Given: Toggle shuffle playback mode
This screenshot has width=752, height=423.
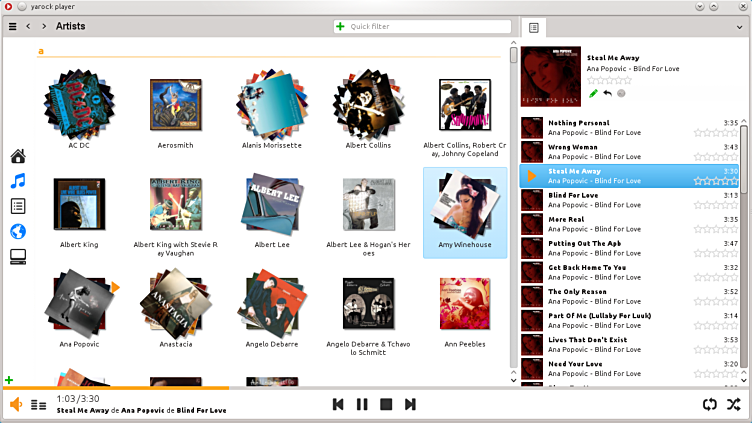Looking at the screenshot, I should click(x=733, y=404).
